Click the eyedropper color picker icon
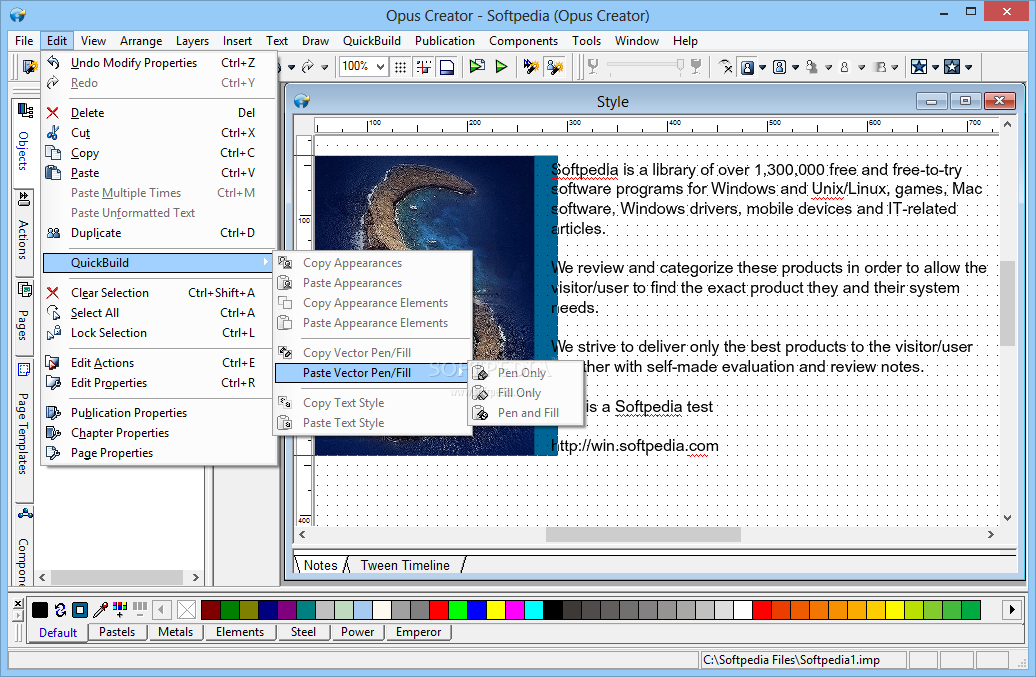 click(100, 610)
